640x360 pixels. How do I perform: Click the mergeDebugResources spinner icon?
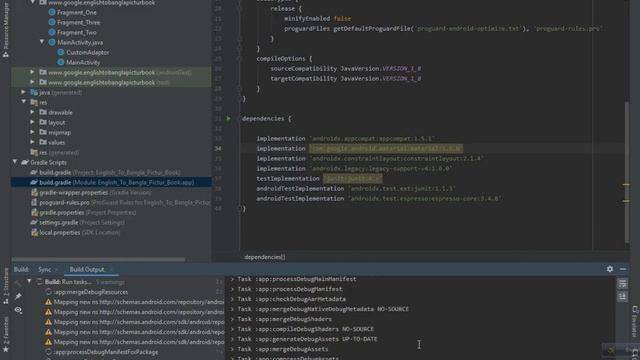[49, 292]
